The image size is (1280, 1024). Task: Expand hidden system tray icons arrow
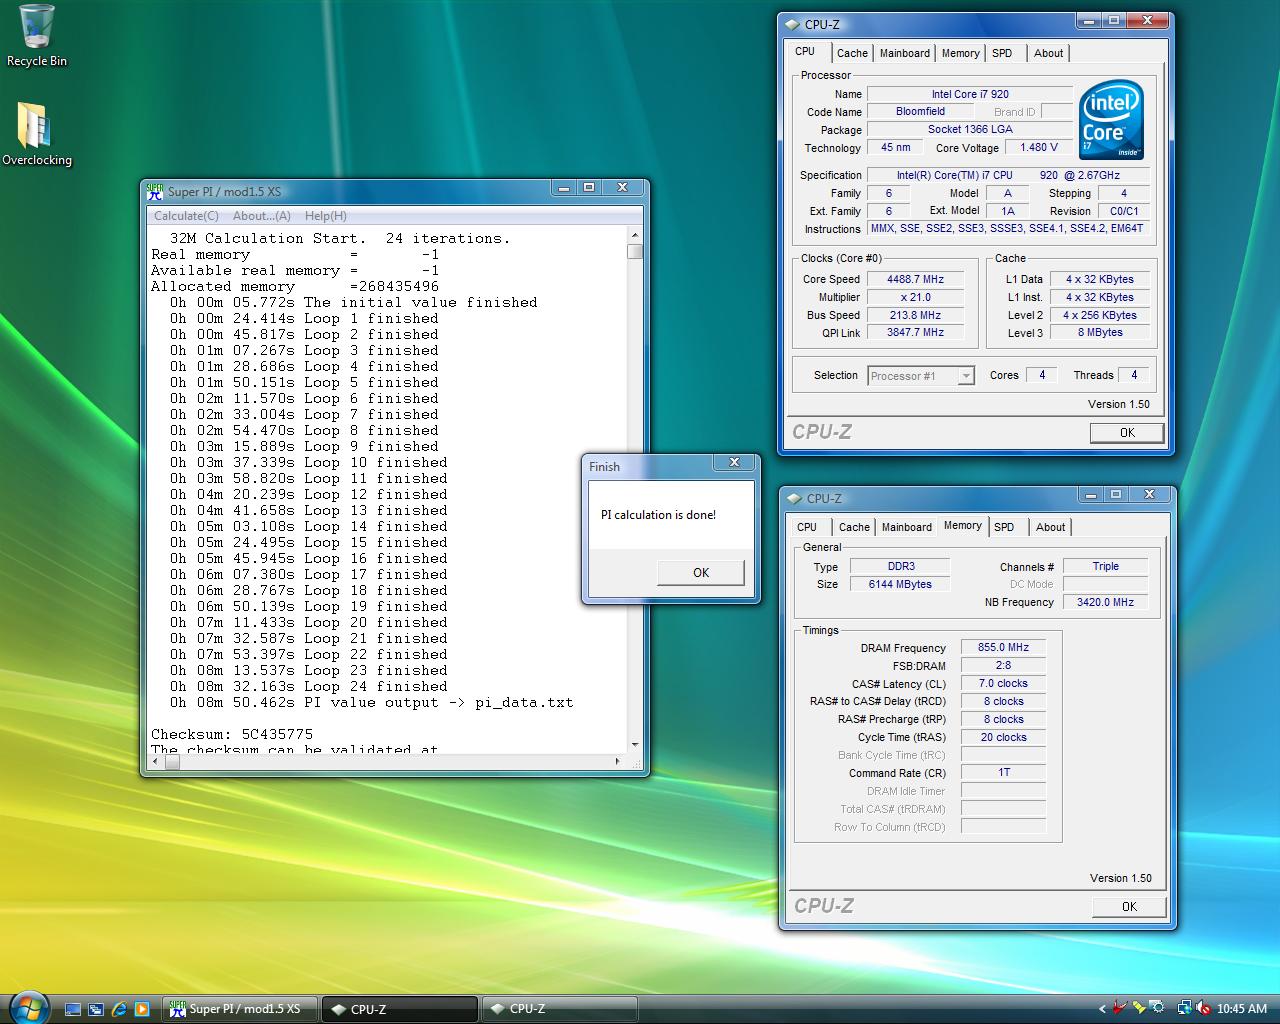(x=1102, y=1009)
